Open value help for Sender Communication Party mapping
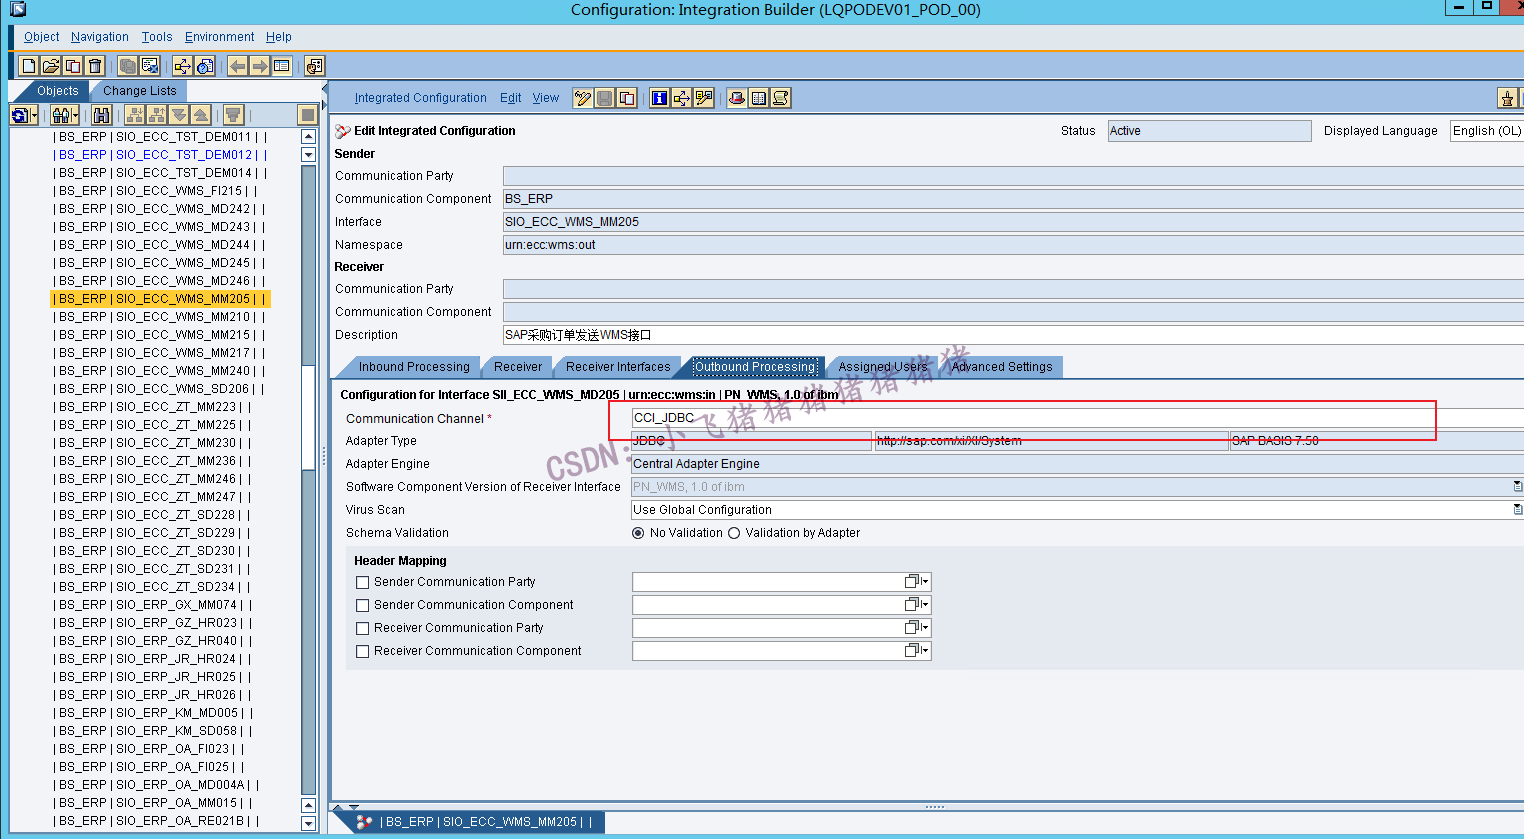This screenshot has width=1524, height=839. (916, 582)
